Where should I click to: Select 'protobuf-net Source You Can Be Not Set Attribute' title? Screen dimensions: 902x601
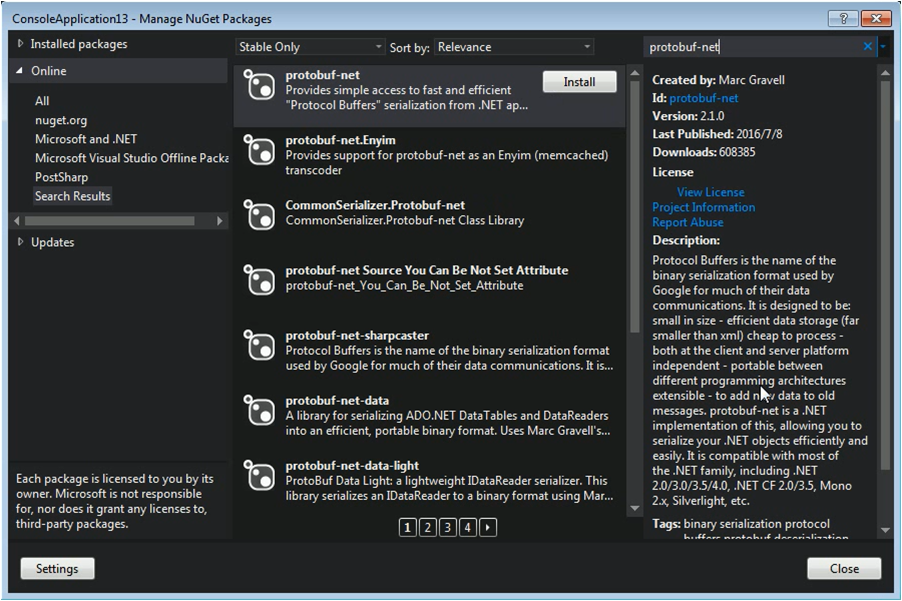[x=427, y=270]
